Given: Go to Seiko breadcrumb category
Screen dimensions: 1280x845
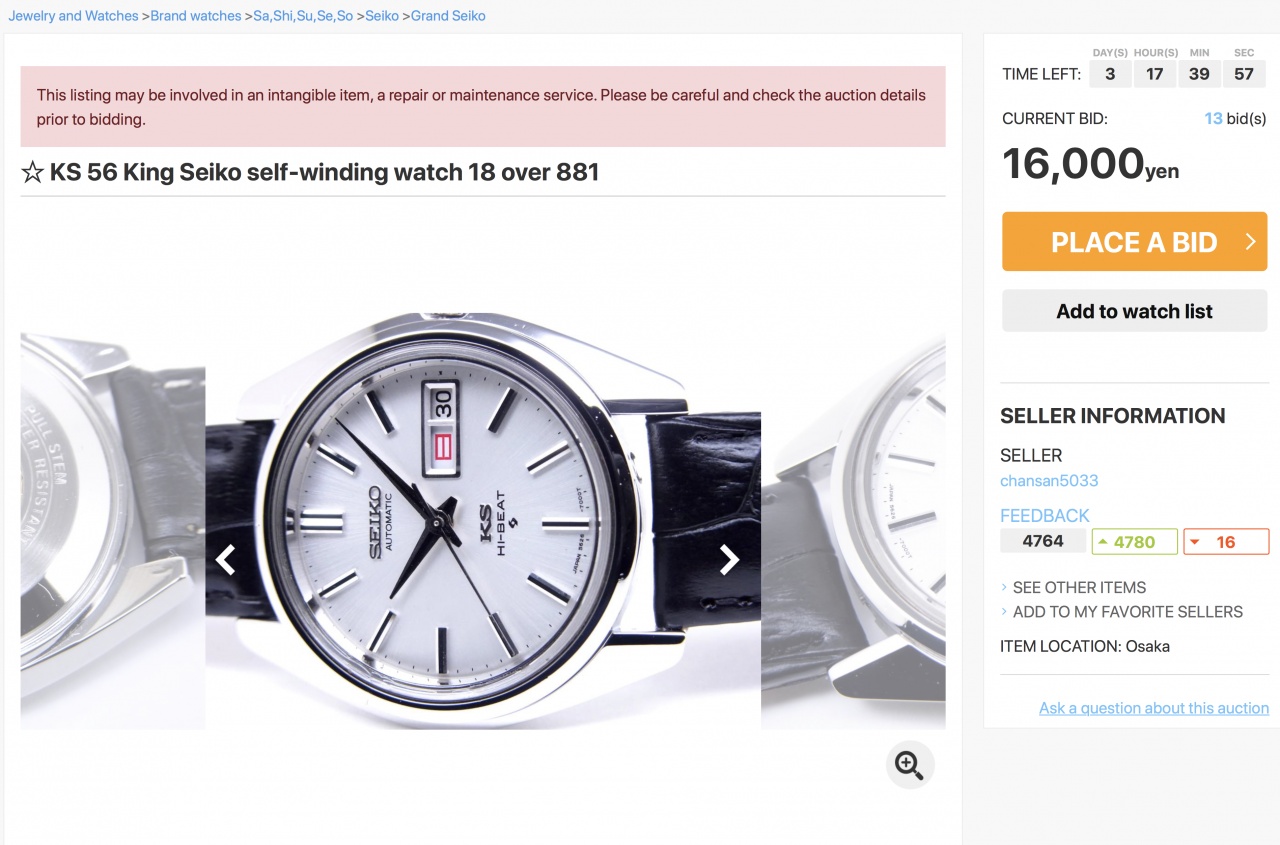Looking at the screenshot, I should pyautogui.click(x=382, y=16).
